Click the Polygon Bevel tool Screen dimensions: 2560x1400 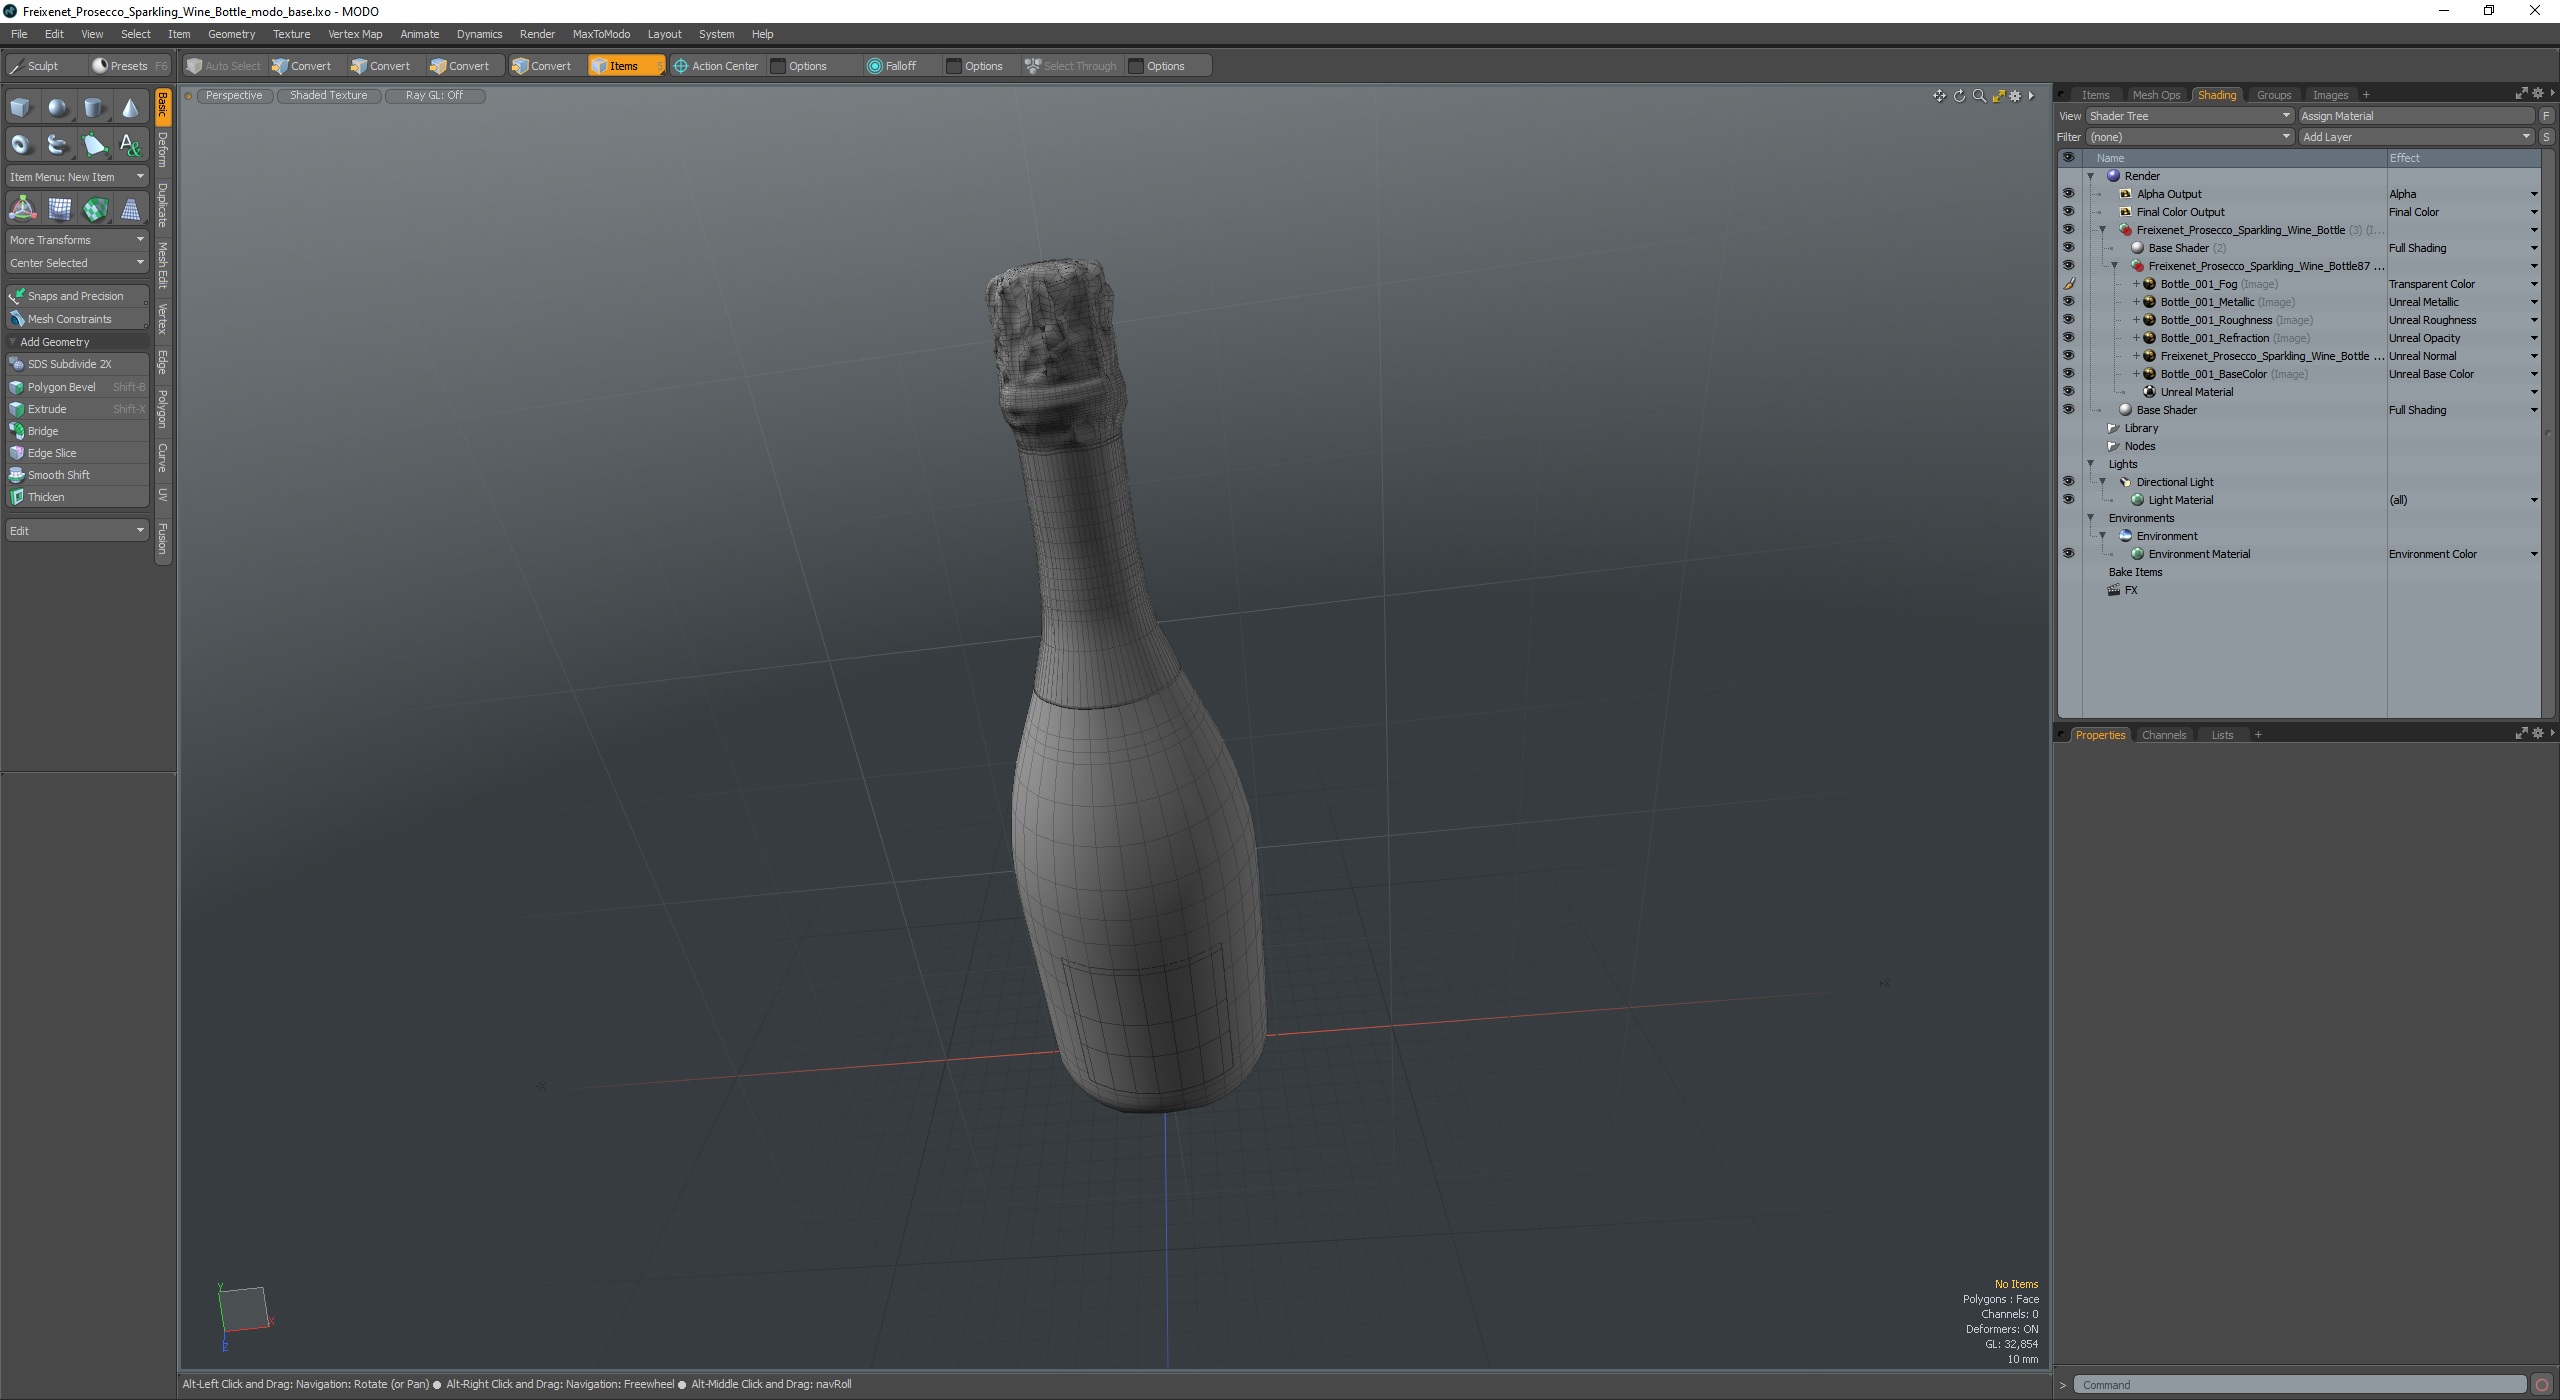tap(77, 387)
